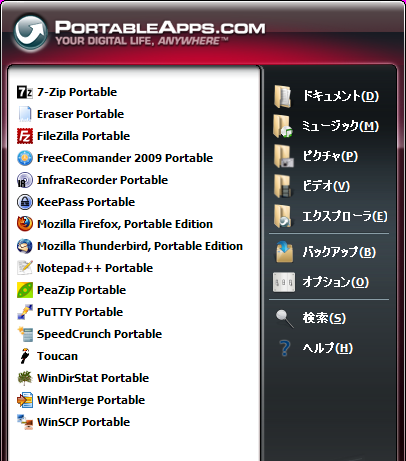Viewport: 406px width, 461px height.
Task: Launch 7-Zip Portable from the list
Action: pos(77,92)
